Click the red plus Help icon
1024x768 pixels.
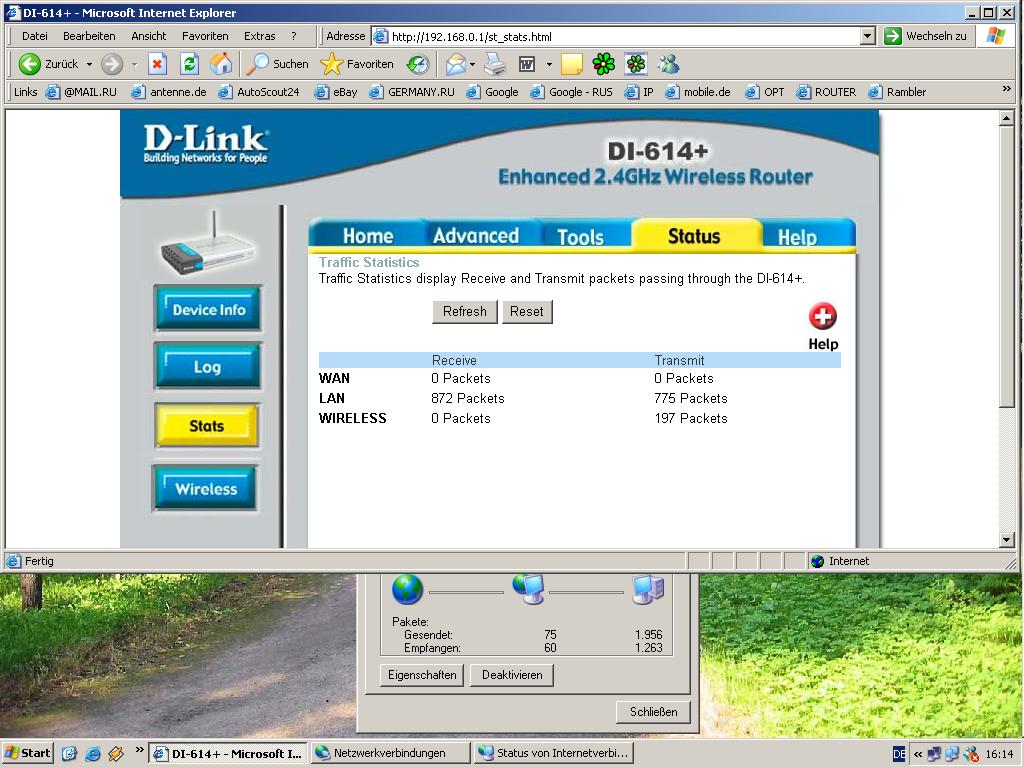(x=822, y=317)
